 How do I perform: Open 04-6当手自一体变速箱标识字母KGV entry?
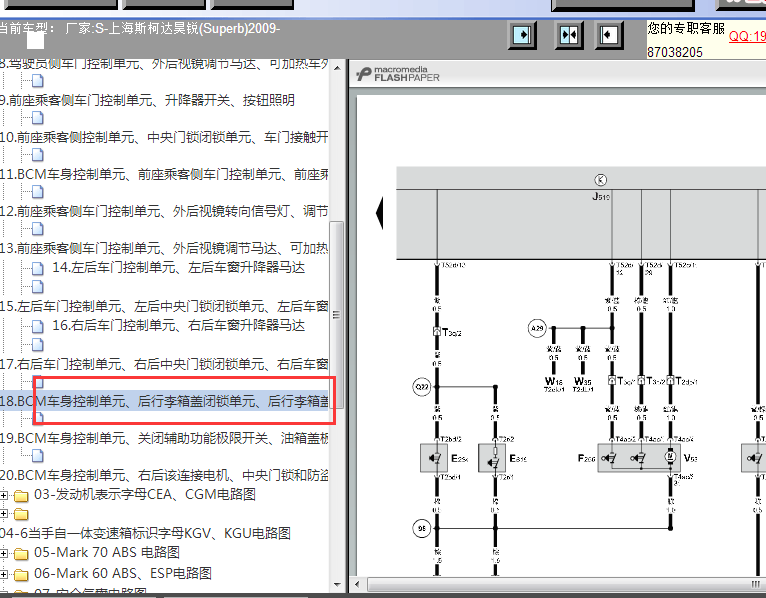coord(145,533)
